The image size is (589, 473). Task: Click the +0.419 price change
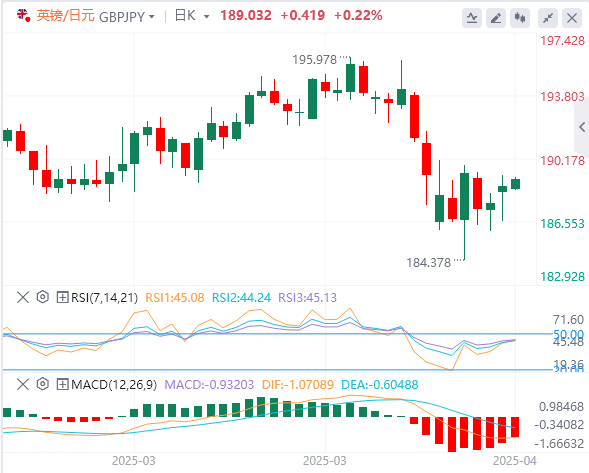tap(303, 15)
